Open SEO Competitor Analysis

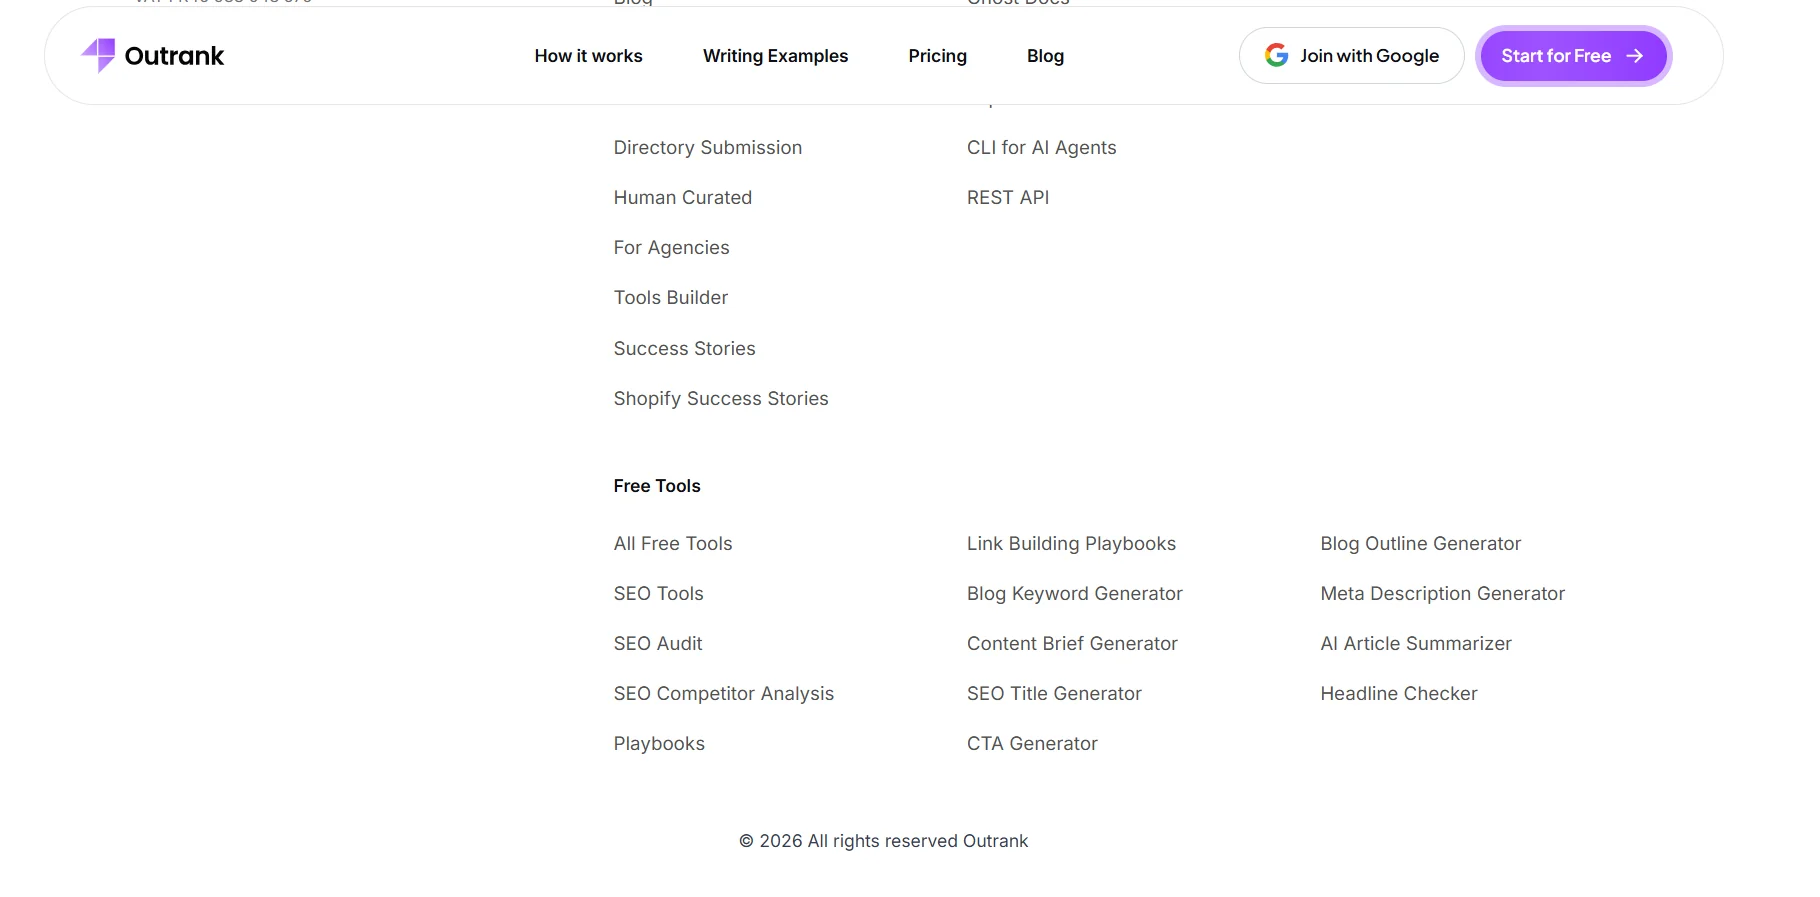[724, 694]
